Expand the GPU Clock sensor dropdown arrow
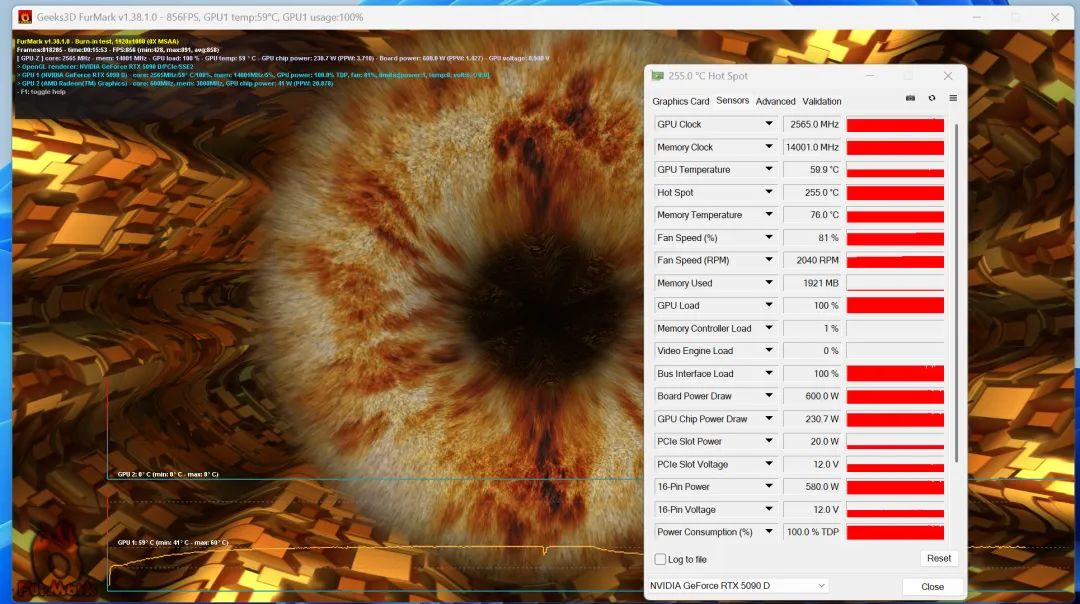This screenshot has height=604, width=1080. pos(769,124)
